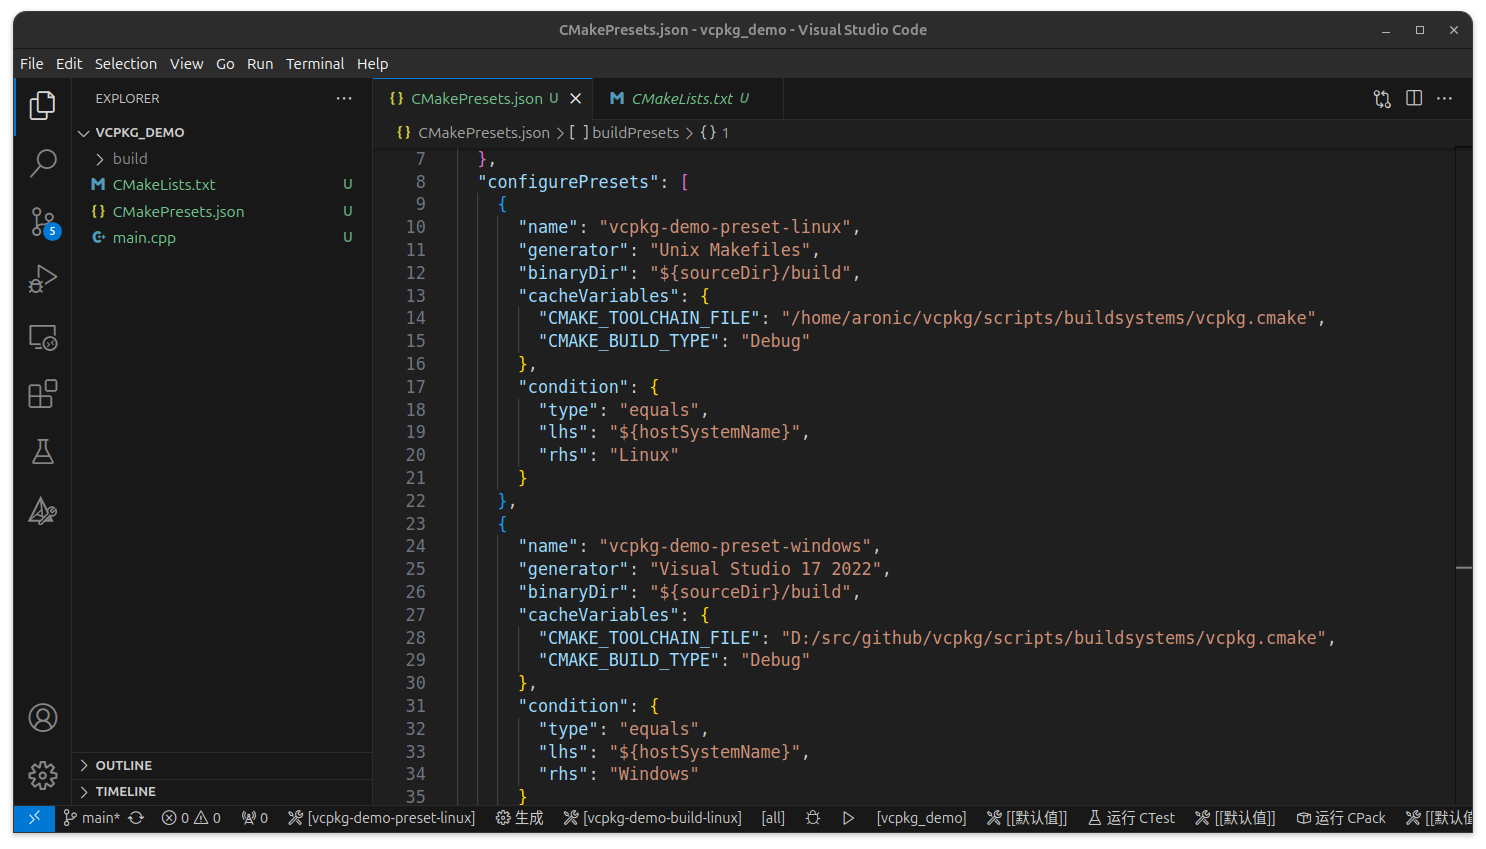1486x849 pixels.
Task: Select build target [all] in status bar
Action: (x=773, y=818)
